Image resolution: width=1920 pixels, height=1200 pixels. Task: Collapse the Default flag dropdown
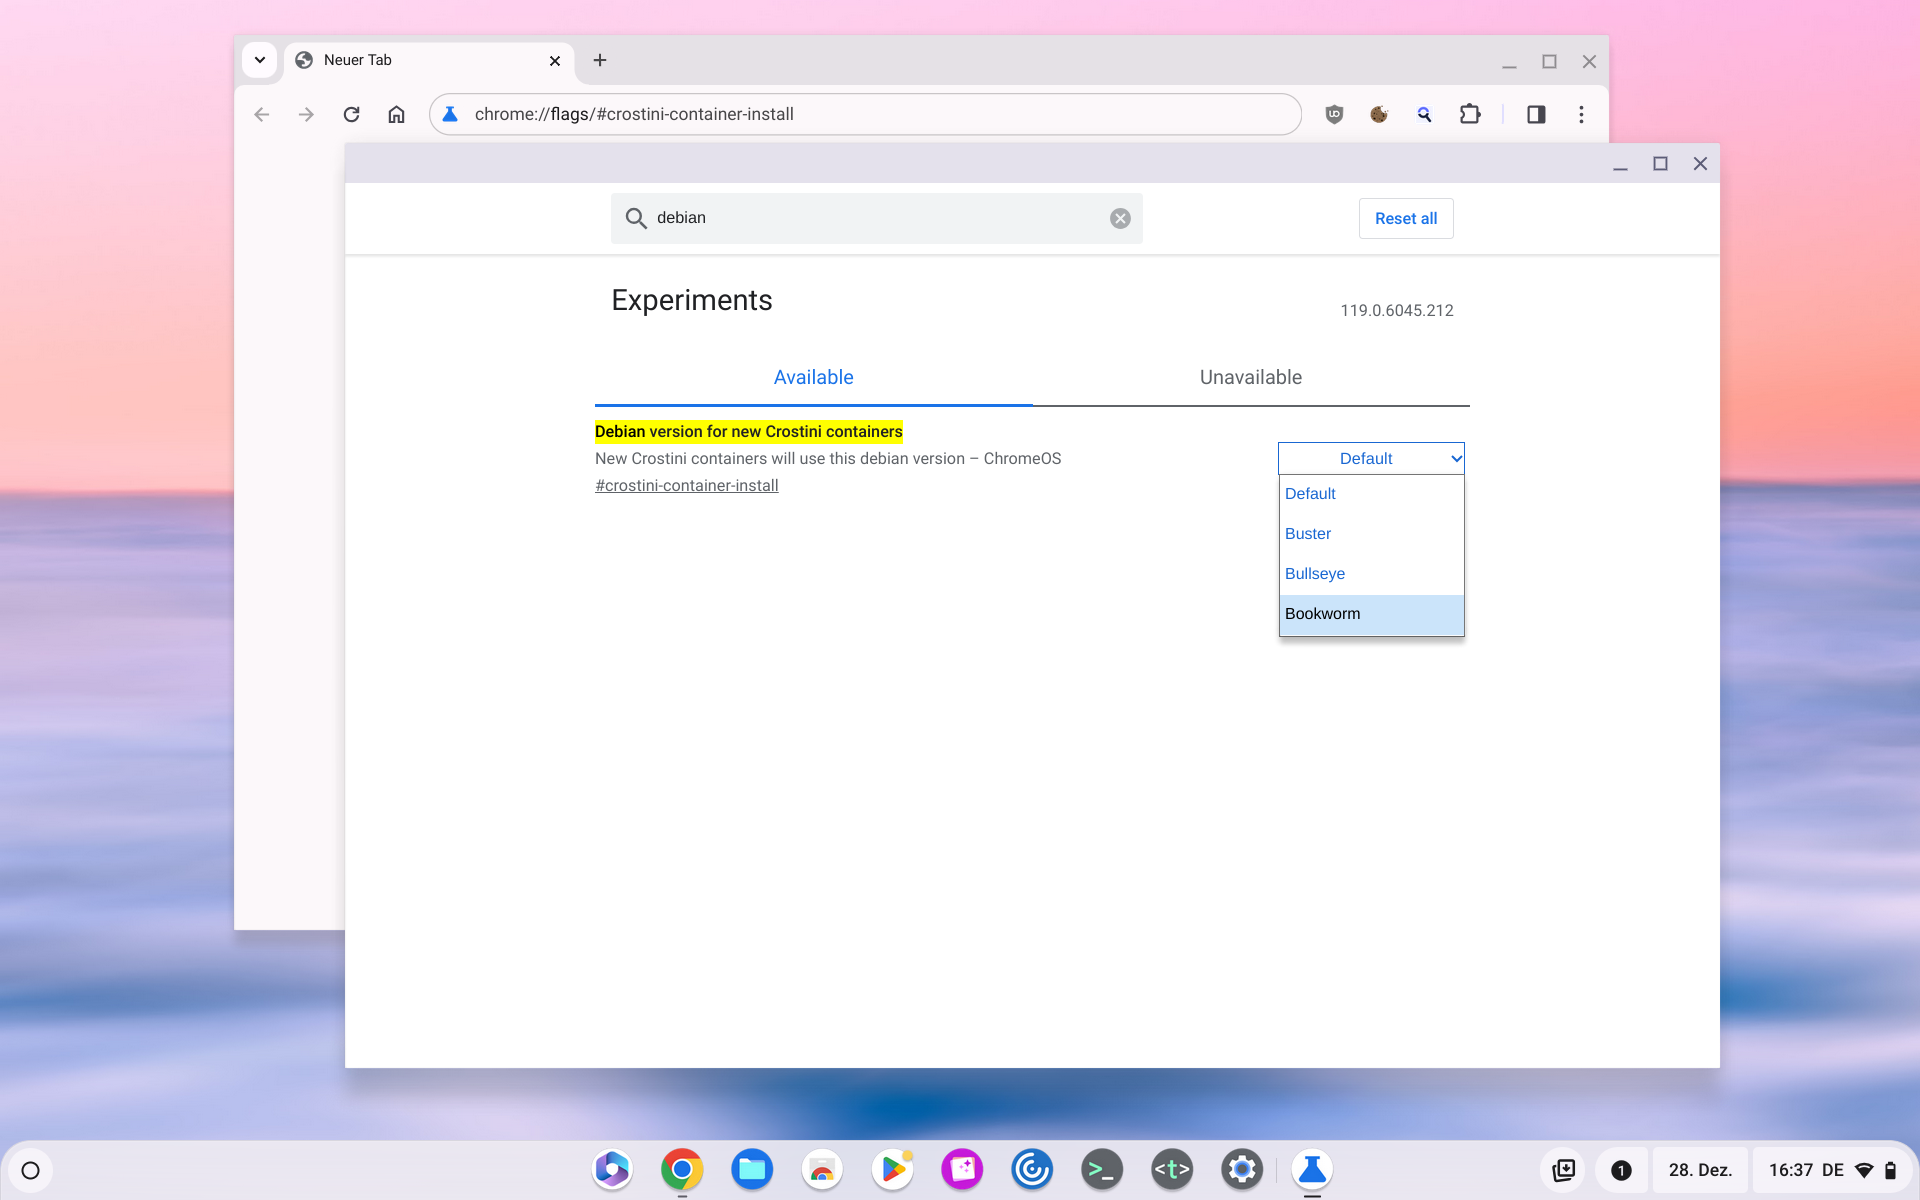[x=1371, y=458]
